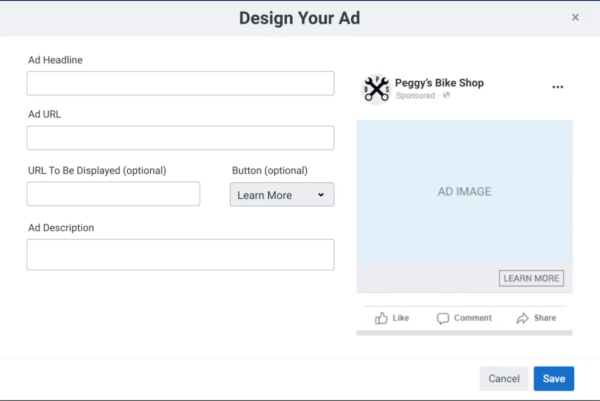Screen dimensions: 600x401
Task: Click the Share arrow icon
Action: (522, 318)
